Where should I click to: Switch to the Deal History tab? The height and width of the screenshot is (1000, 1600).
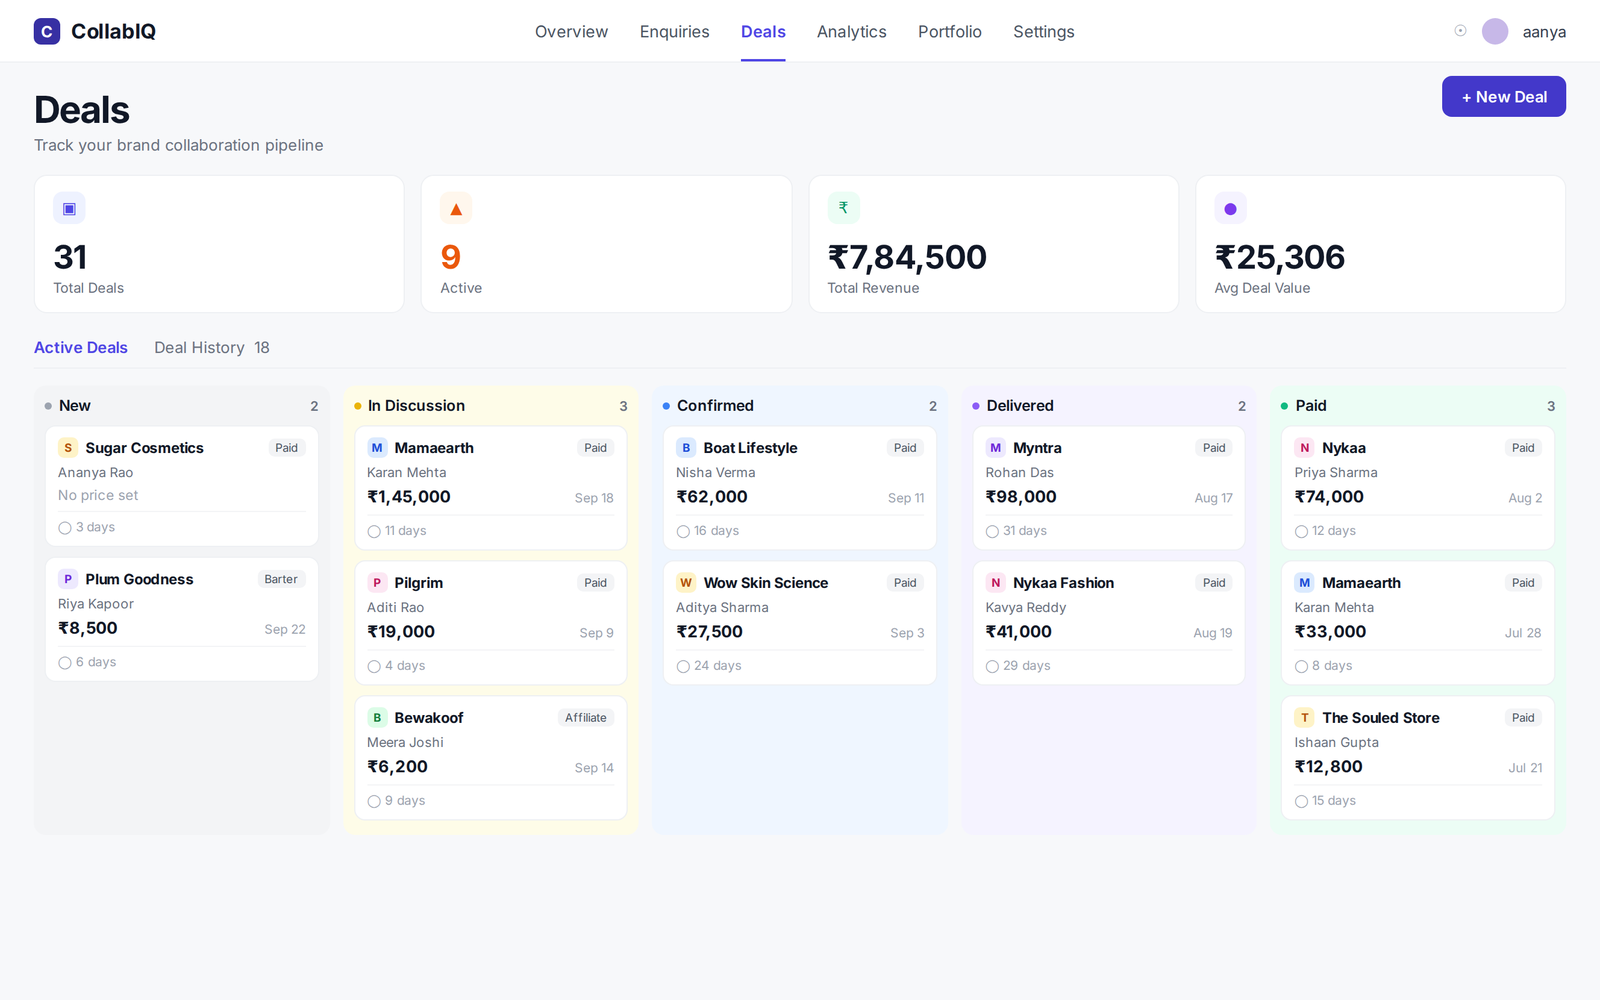[212, 348]
